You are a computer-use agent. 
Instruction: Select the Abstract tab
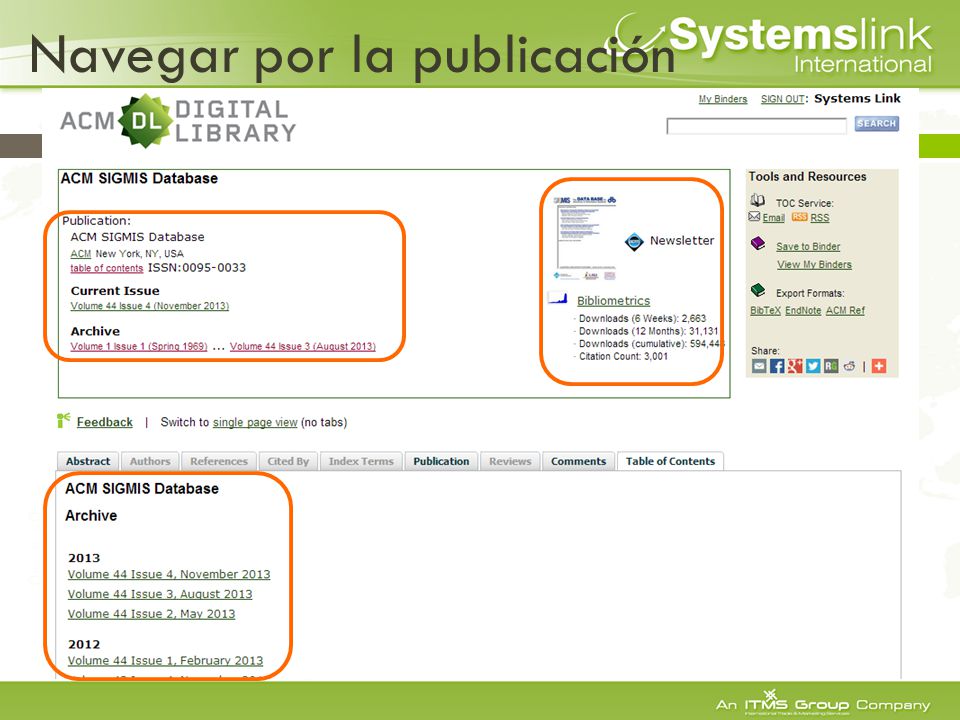coord(88,461)
